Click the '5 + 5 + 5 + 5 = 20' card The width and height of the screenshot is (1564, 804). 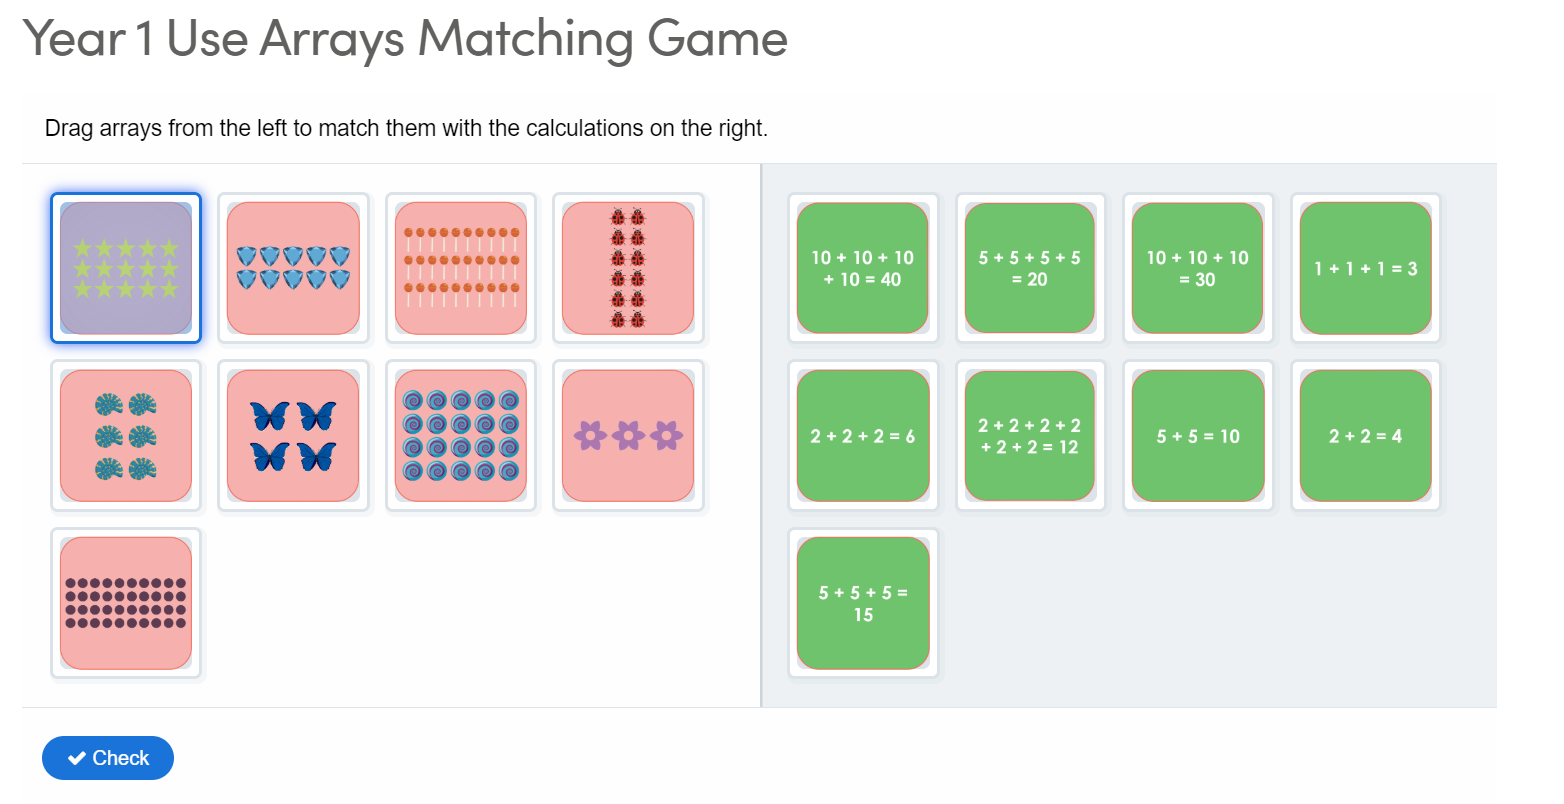click(x=1030, y=267)
